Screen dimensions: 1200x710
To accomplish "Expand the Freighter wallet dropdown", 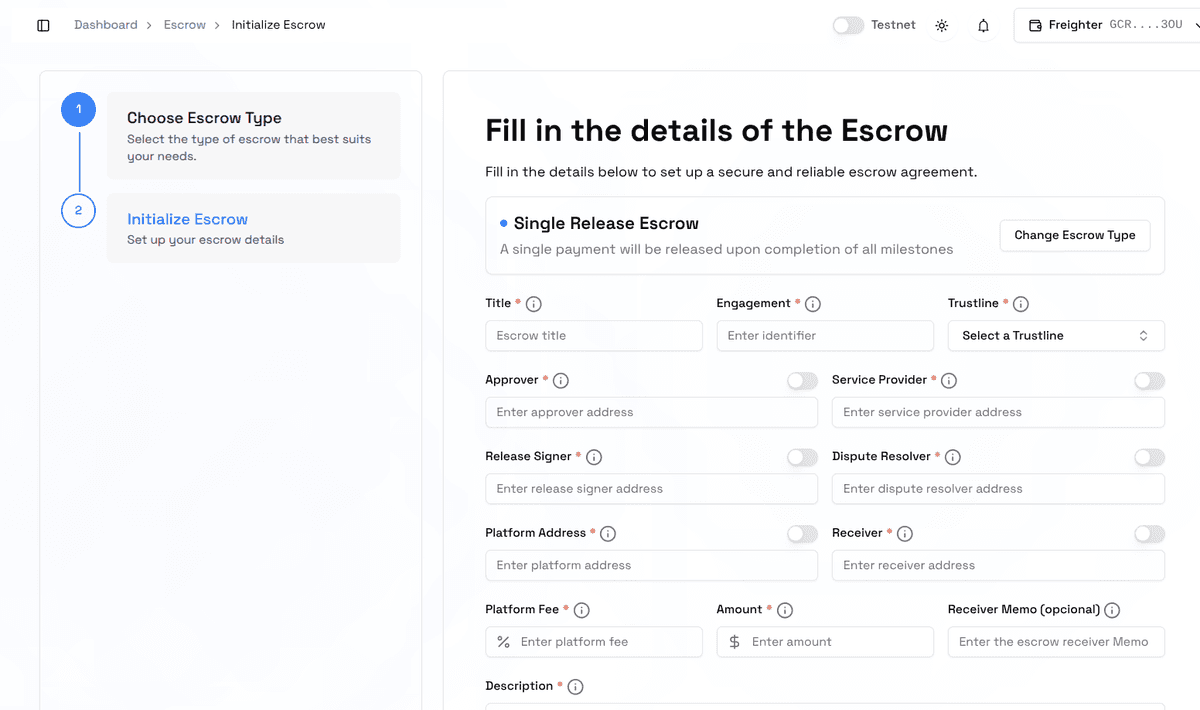I will coord(1189,24).
